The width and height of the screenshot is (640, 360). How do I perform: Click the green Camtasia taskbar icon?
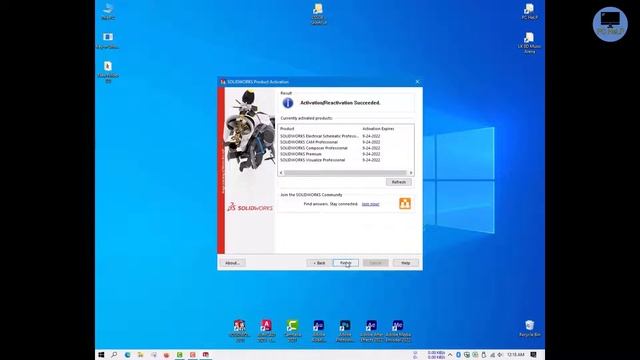pos(180,355)
